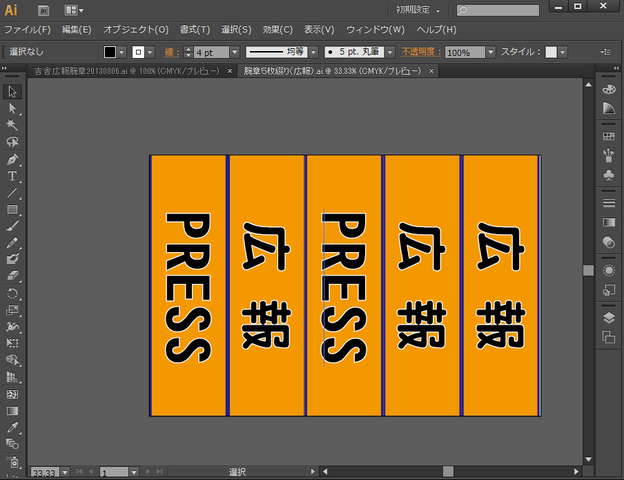Viewport: 624px width, 480px height.
Task: Click the stroke color swatch
Action: coord(138,52)
